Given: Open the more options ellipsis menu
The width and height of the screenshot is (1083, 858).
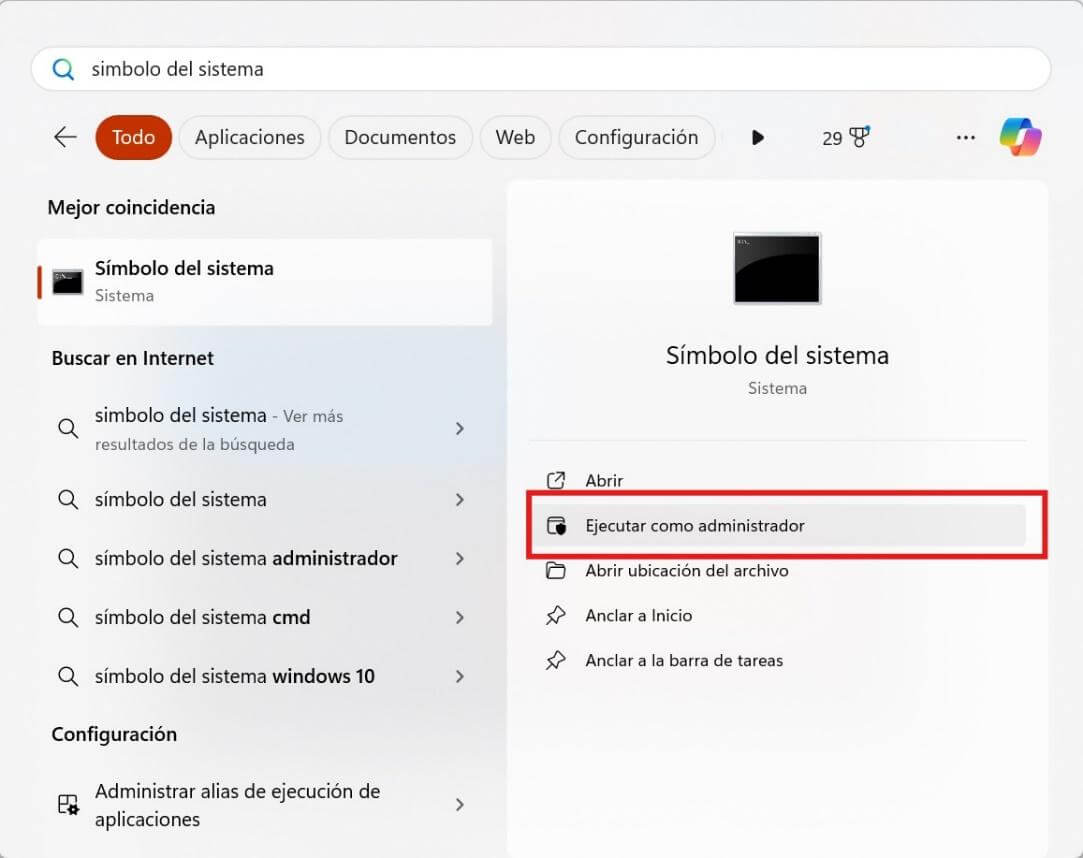Looking at the screenshot, I should click(x=965, y=138).
